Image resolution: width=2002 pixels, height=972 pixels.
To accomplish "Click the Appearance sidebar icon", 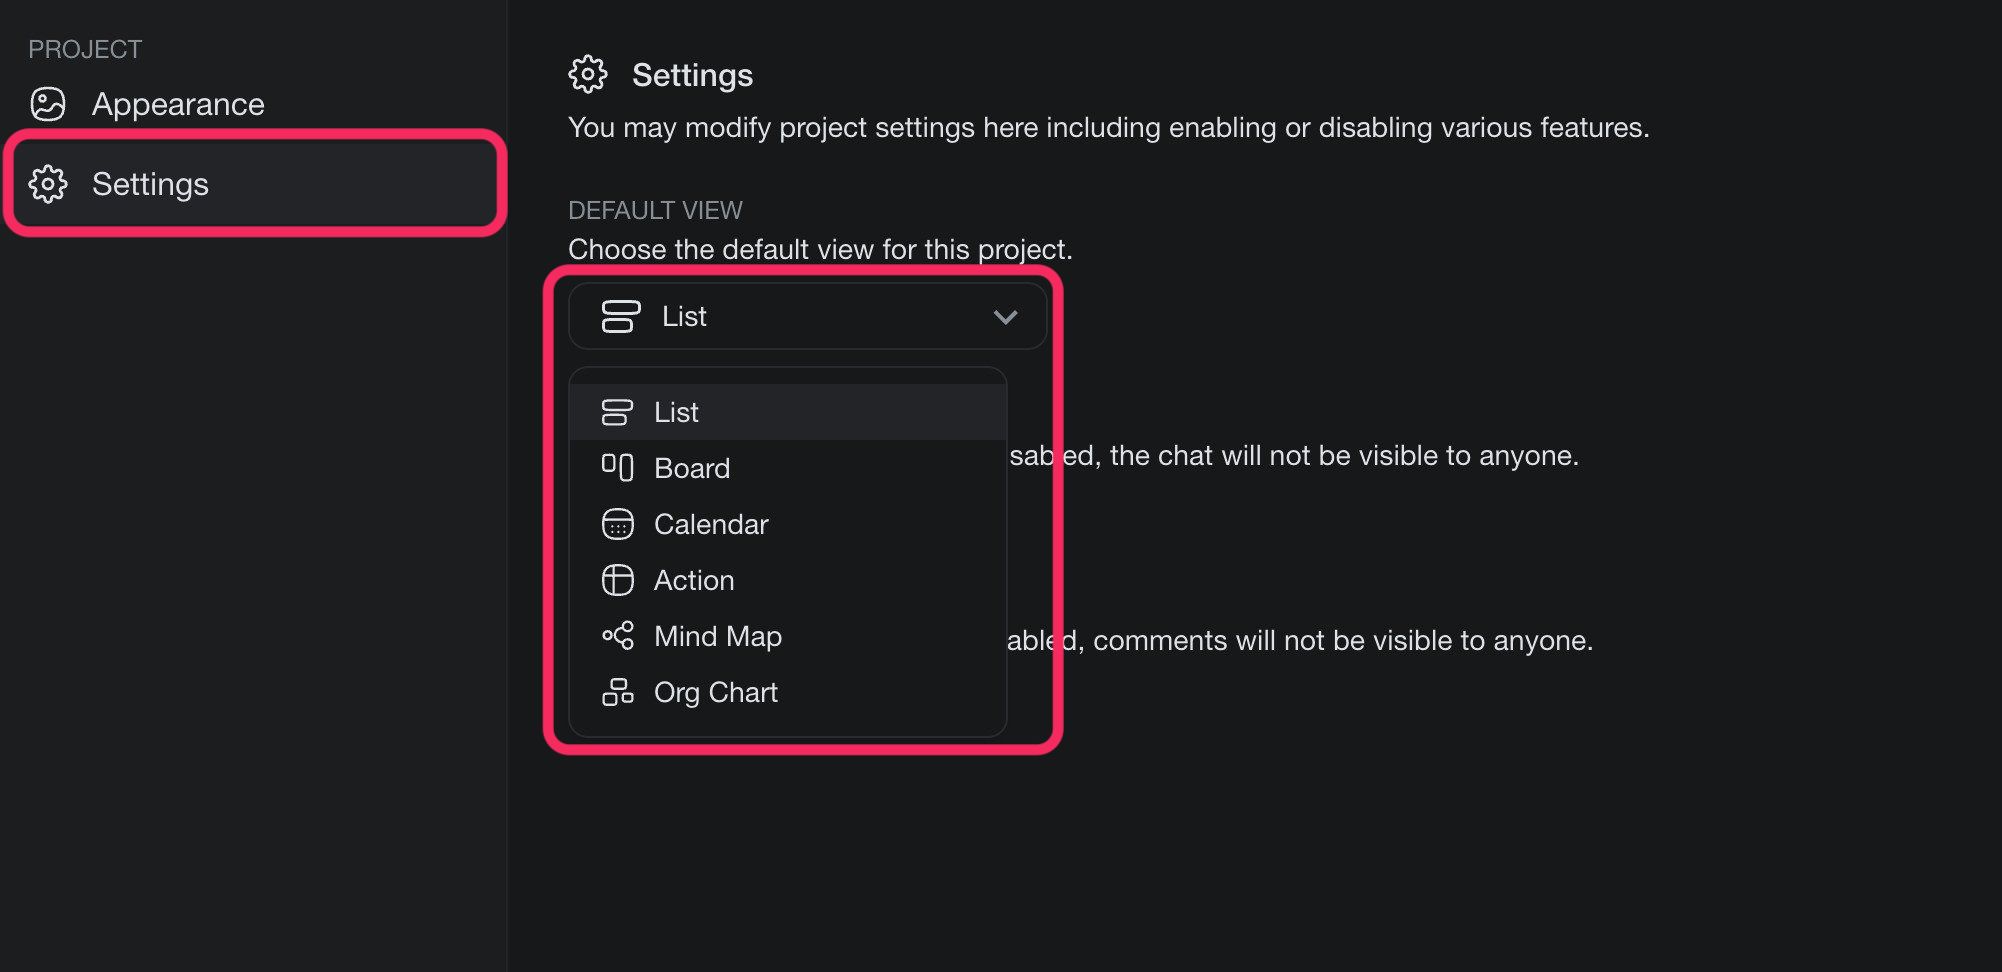I will pos(48,103).
